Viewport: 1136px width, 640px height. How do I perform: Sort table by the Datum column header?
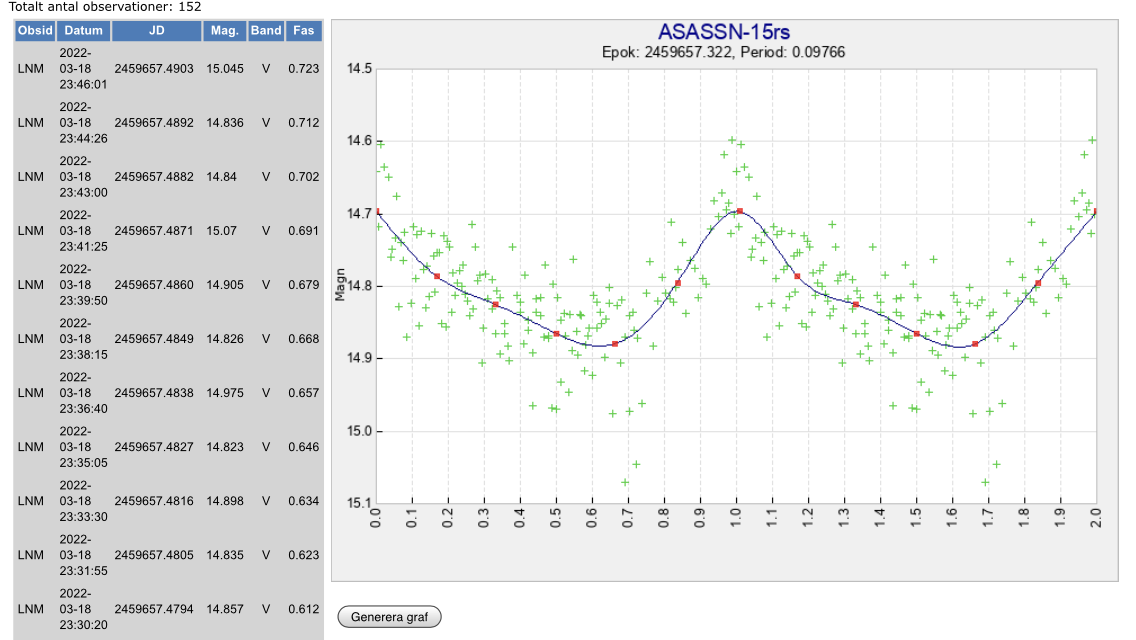[x=84, y=31]
